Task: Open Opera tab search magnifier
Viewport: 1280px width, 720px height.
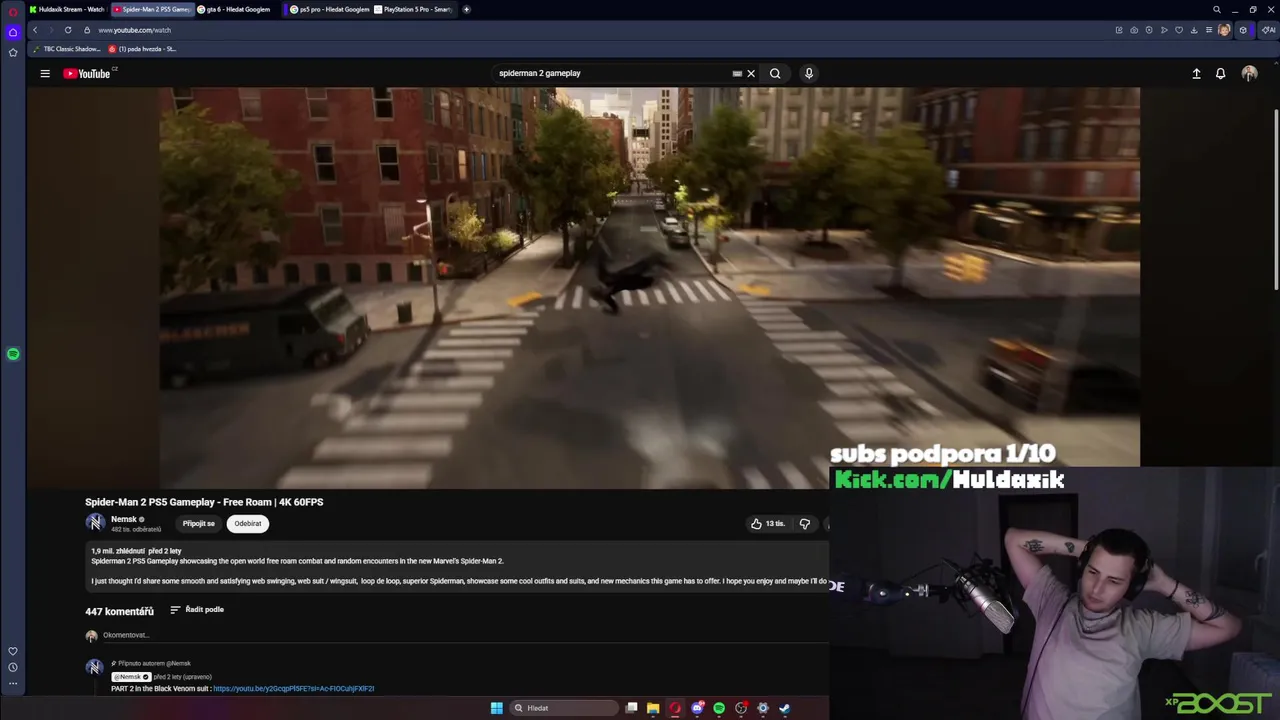Action: tap(1217, 9)
